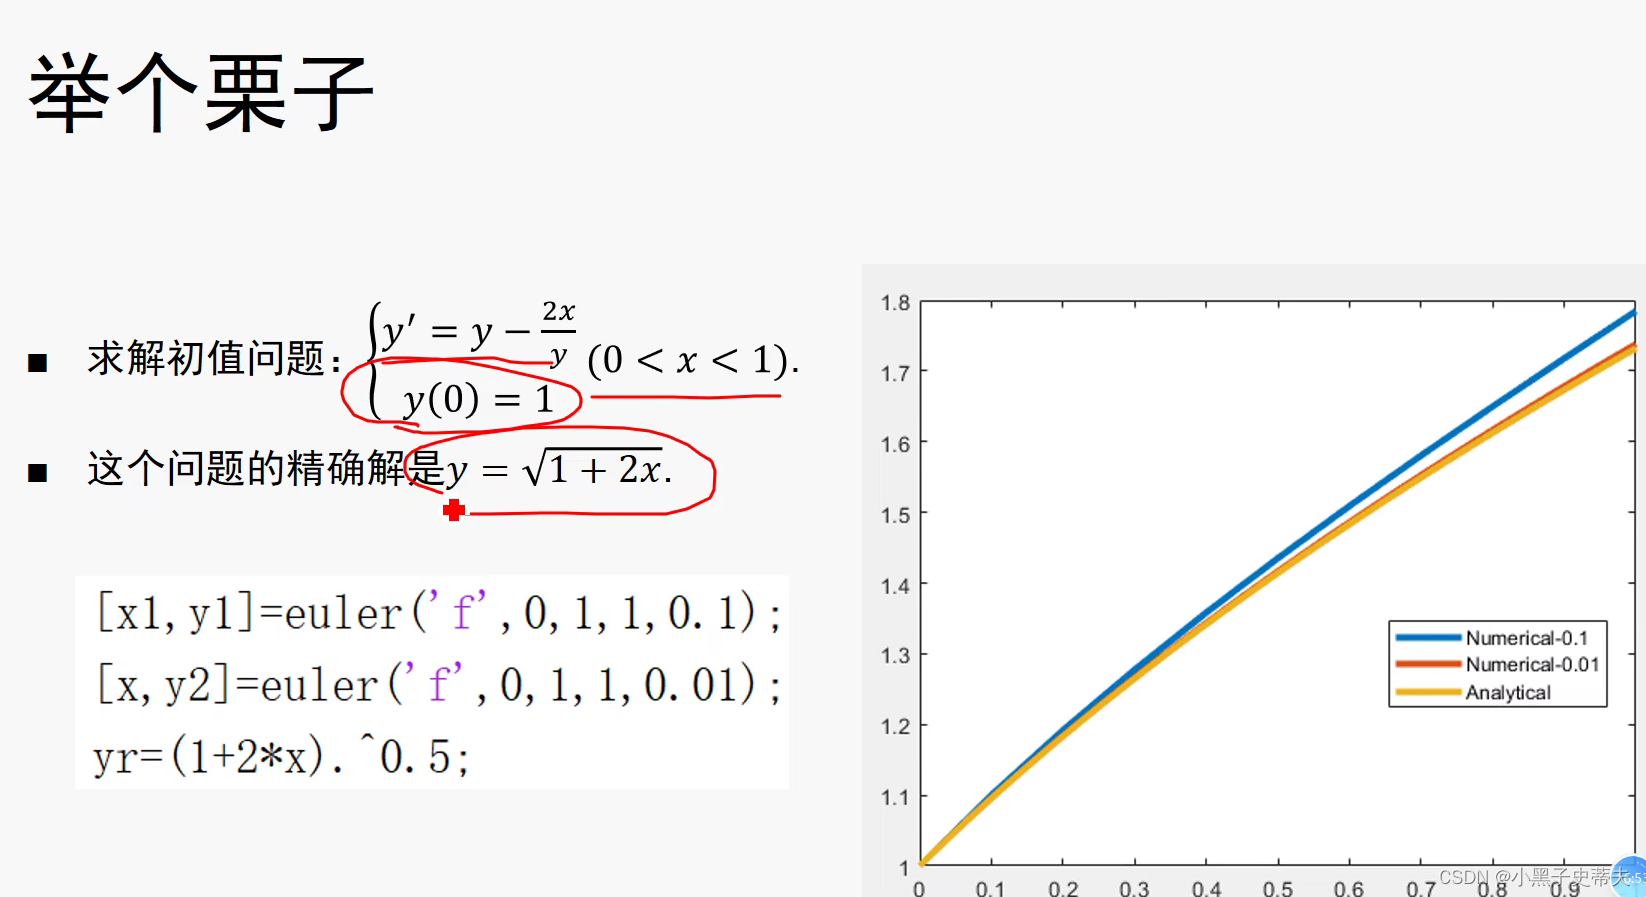The height and width of the screenshot is (897, 1646).
Task: Click y-axis tick label 1.2
Action: click(895, 726)
